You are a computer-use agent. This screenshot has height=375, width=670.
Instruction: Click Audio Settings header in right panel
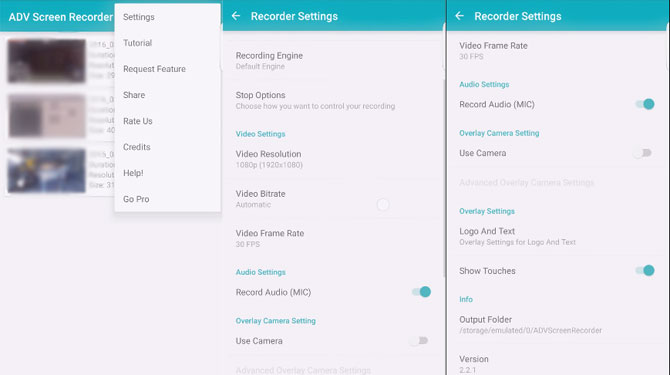[x=484, y=85]
